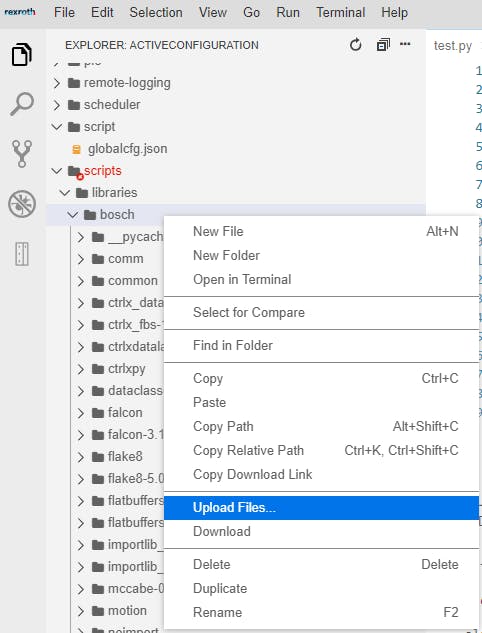
Task: Open Explorer more actions ellipsis
Action: [x=405, y=44]
